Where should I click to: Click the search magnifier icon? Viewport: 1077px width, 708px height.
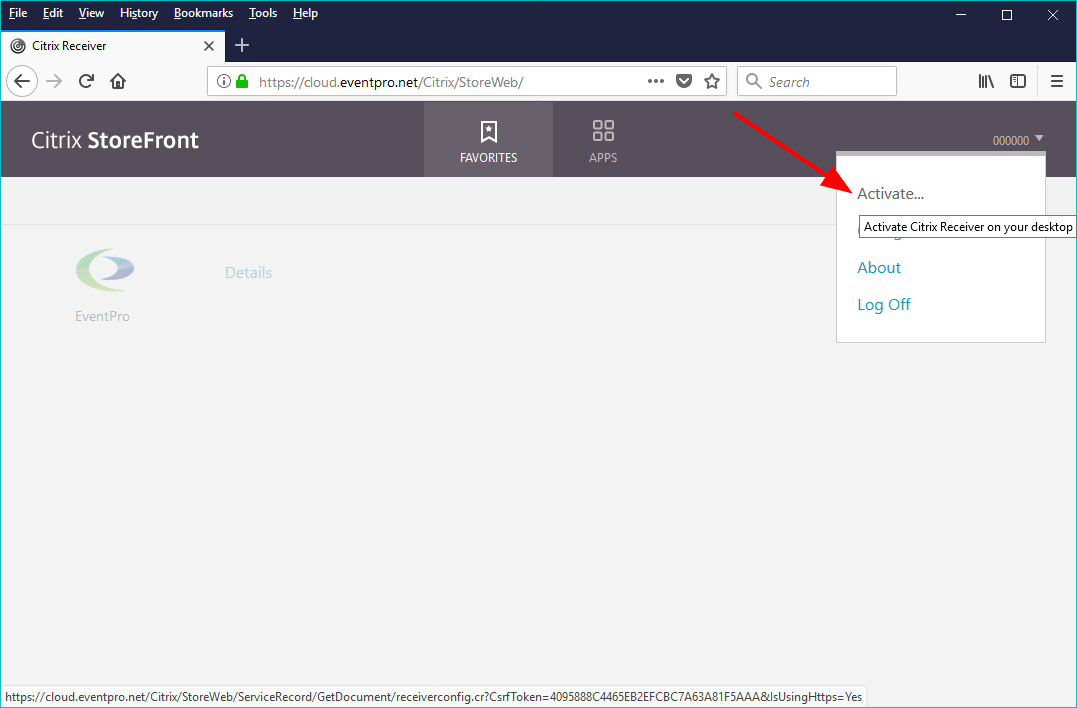pyautogui.click(x=753, y=82)
